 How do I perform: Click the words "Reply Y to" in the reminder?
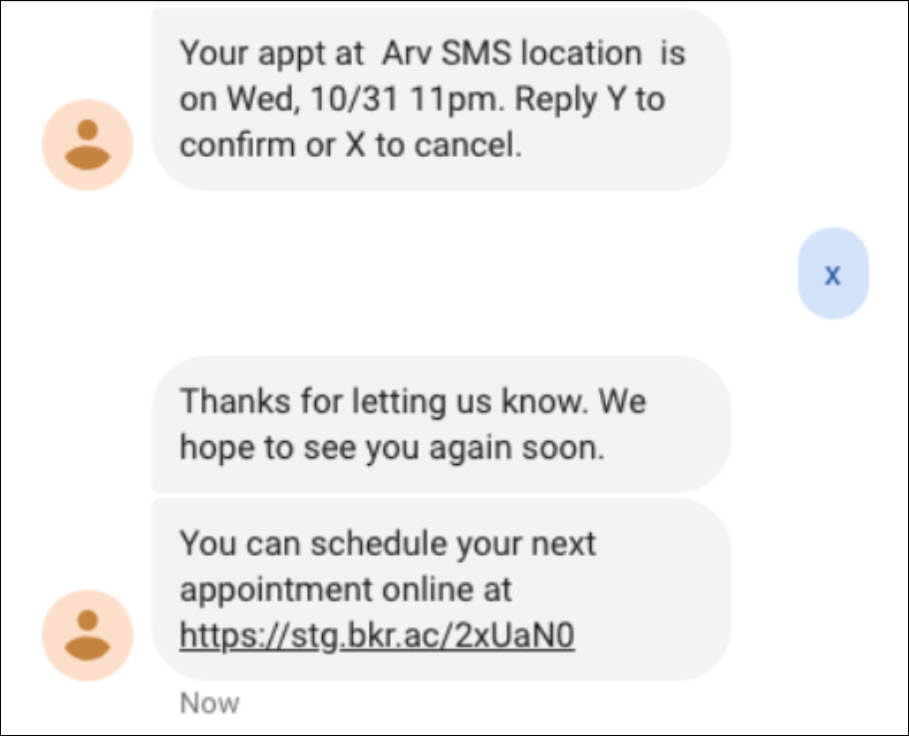point(590,100)
